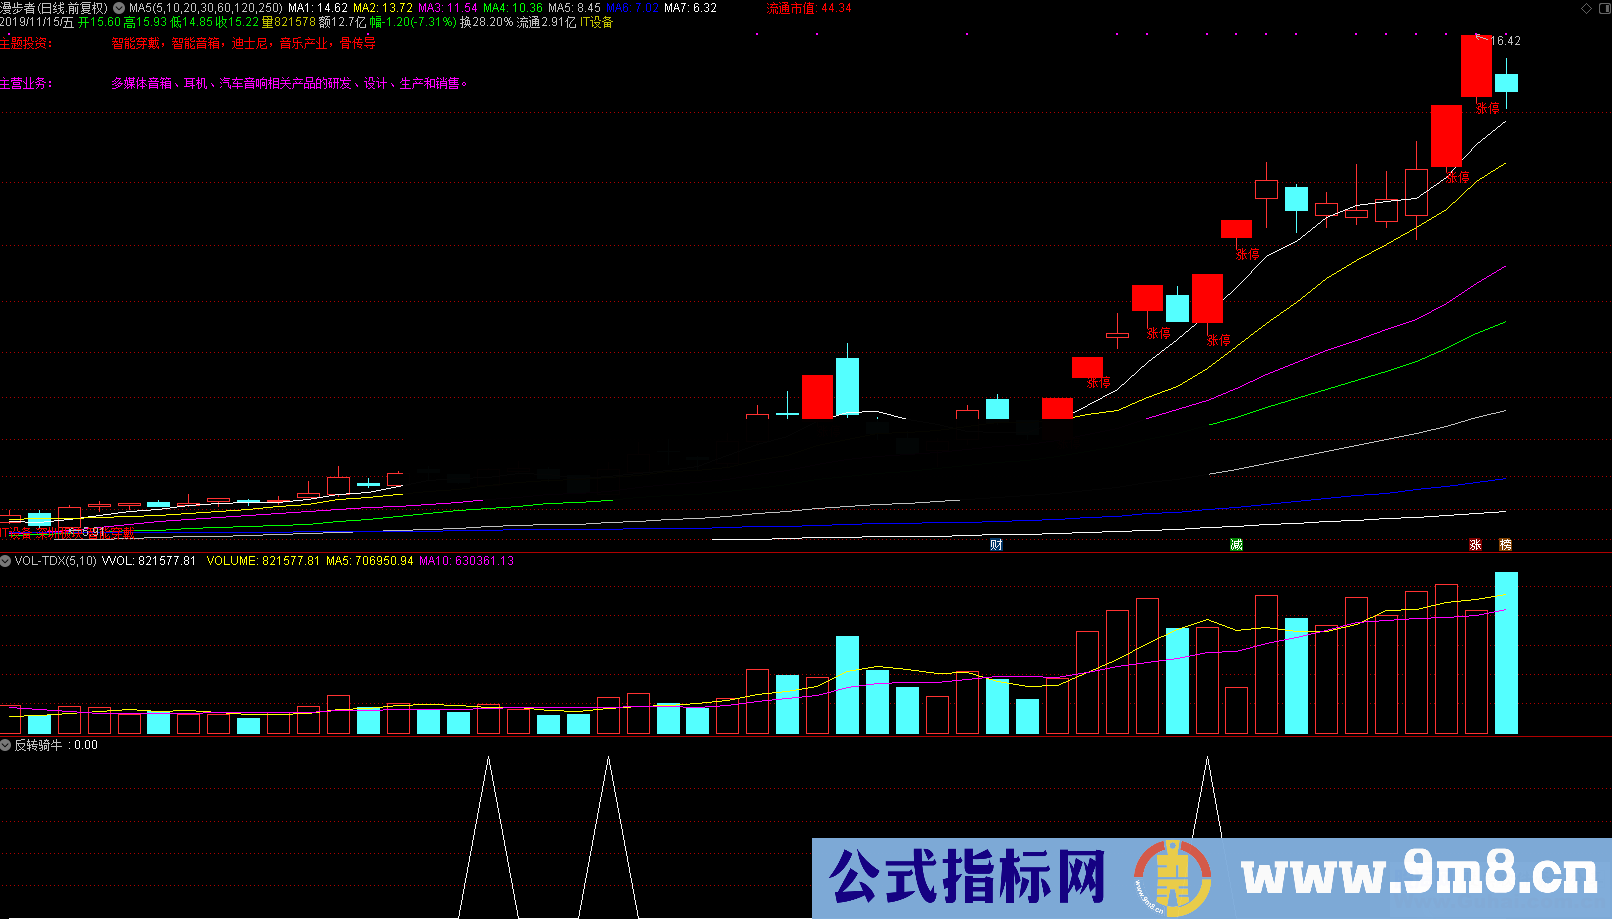Click the 财 event marker icon

click(x=996, y=545)
